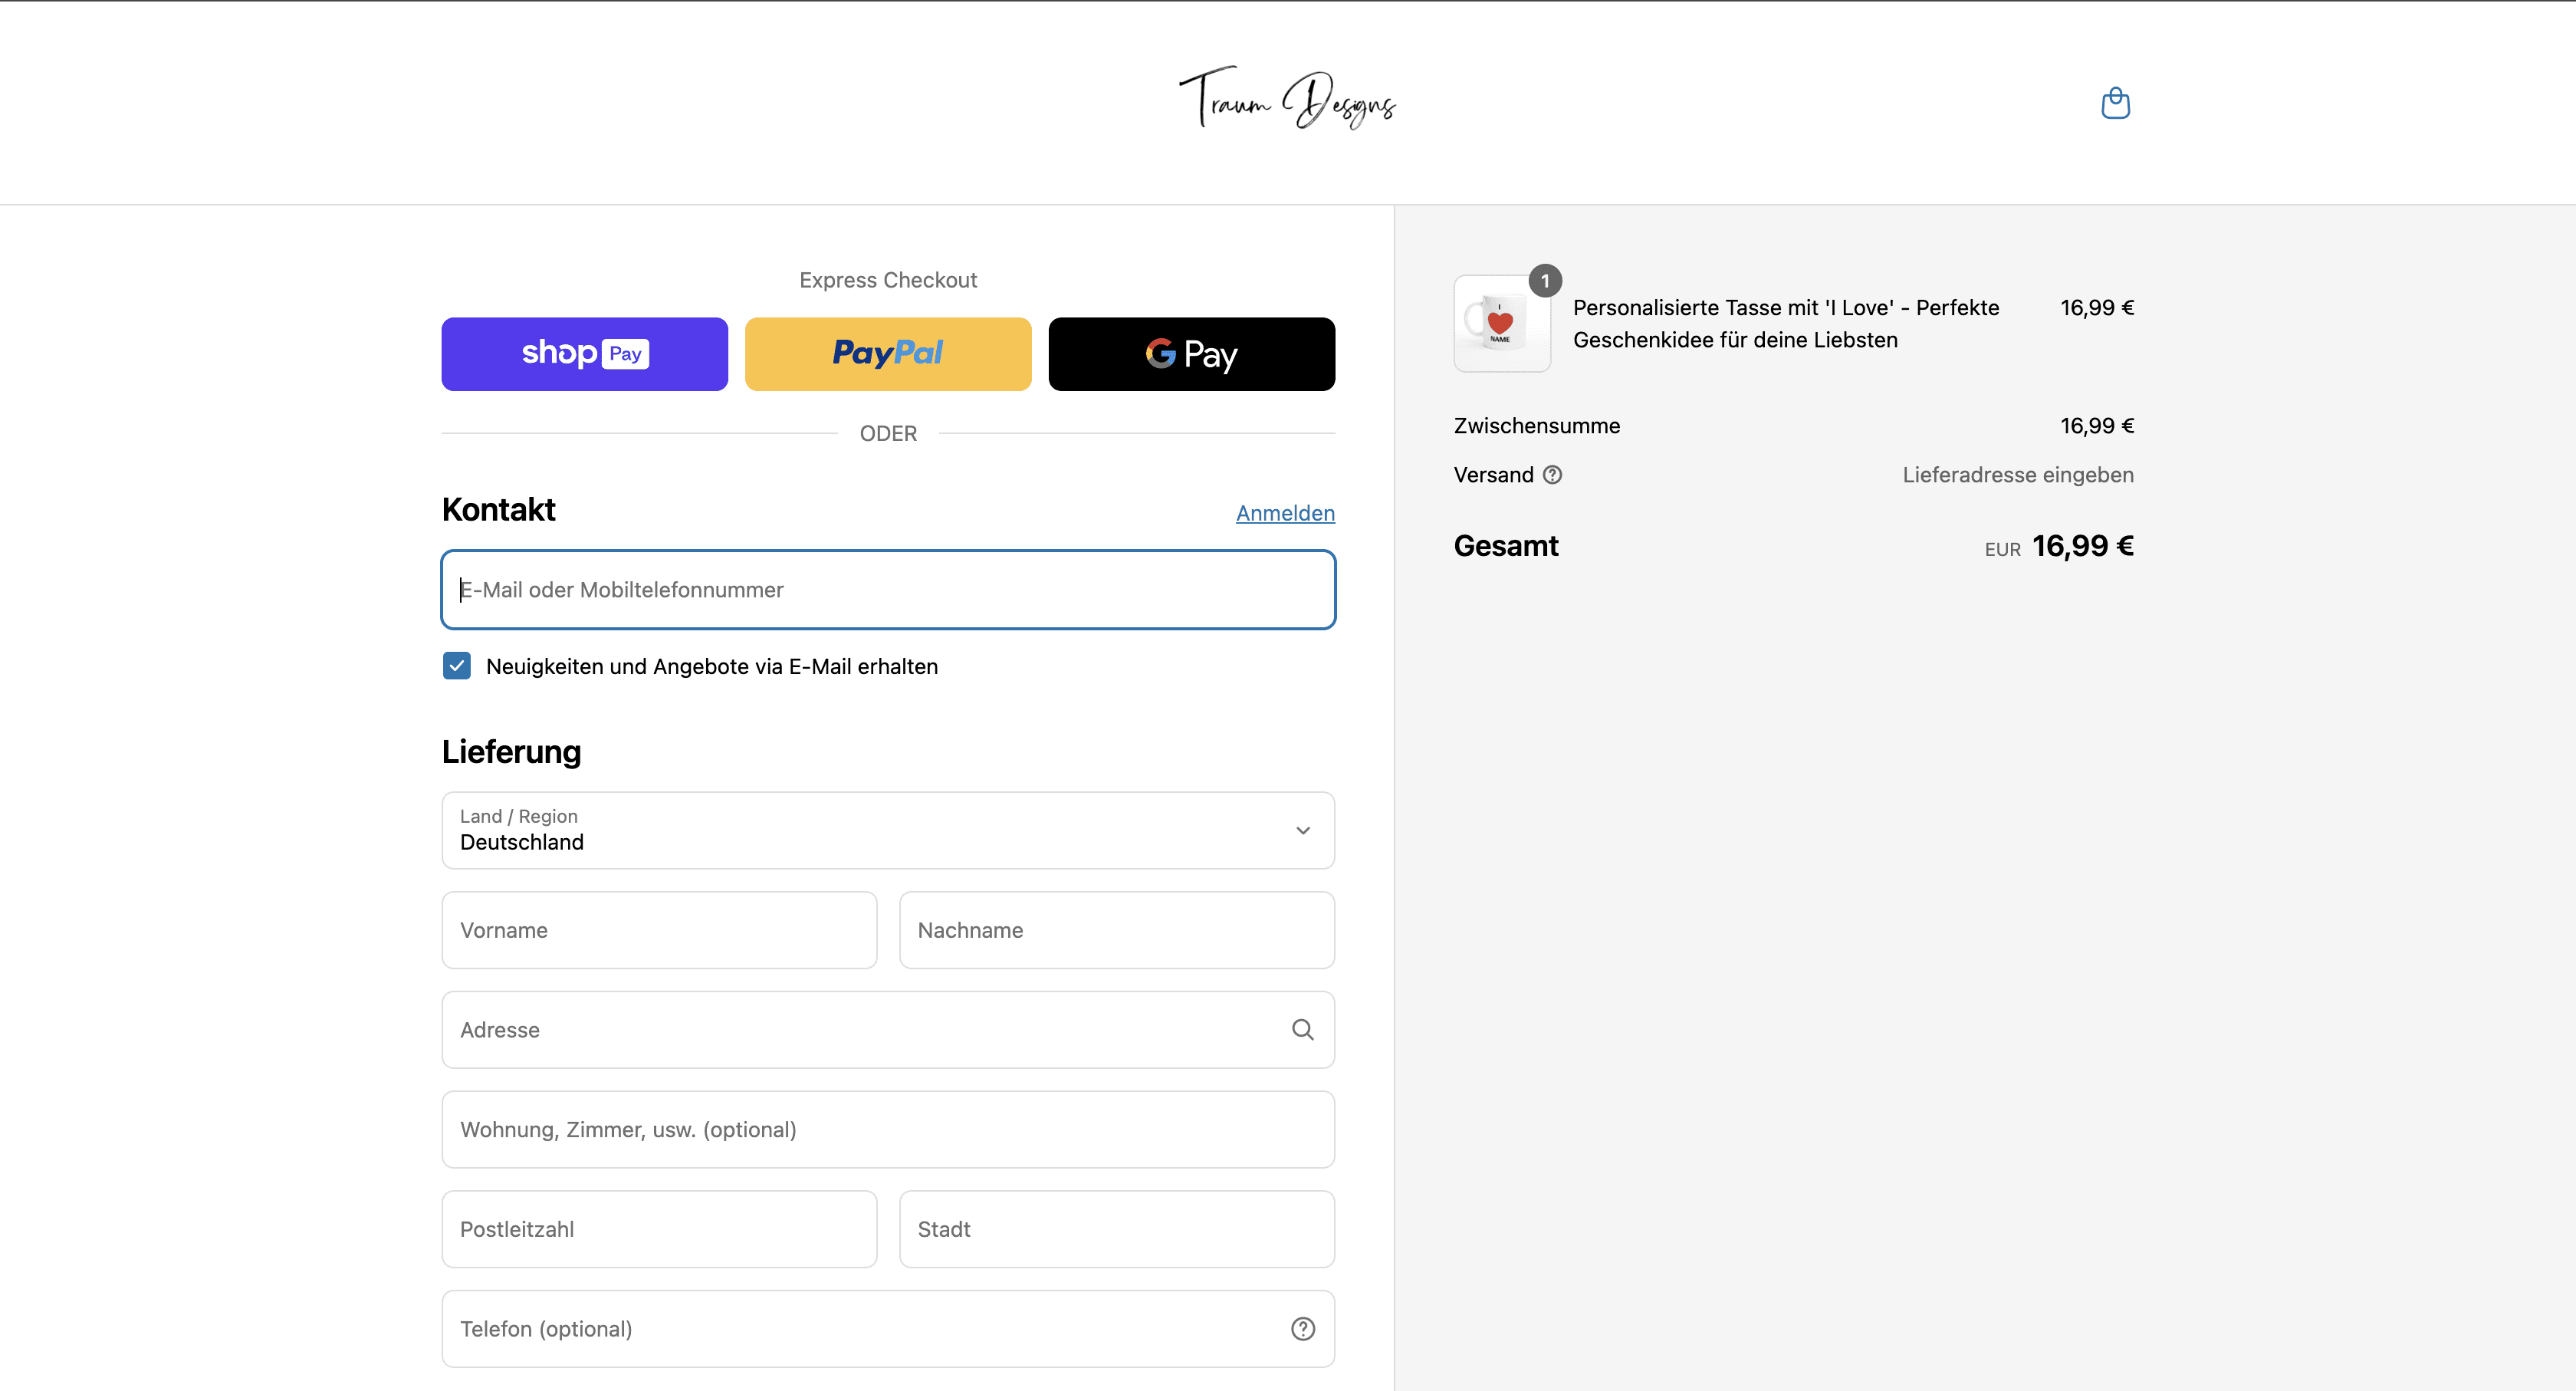Click the Vorname input field

coord(660,930)
